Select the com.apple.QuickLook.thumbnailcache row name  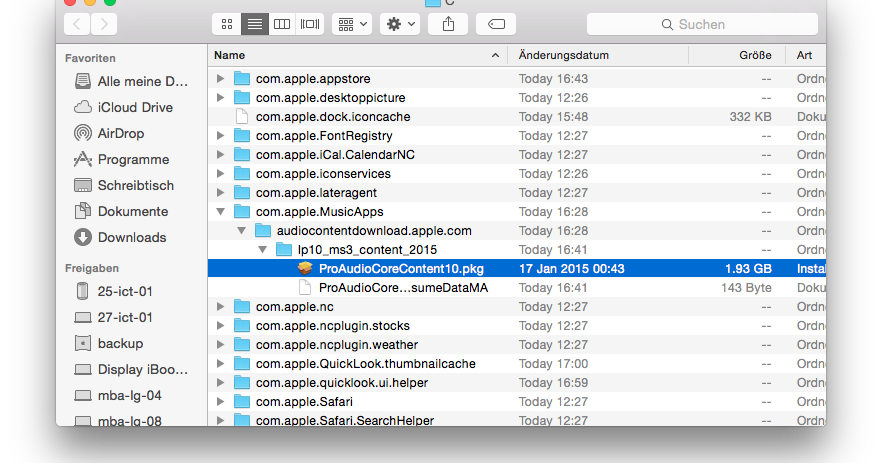click(366, 363)
